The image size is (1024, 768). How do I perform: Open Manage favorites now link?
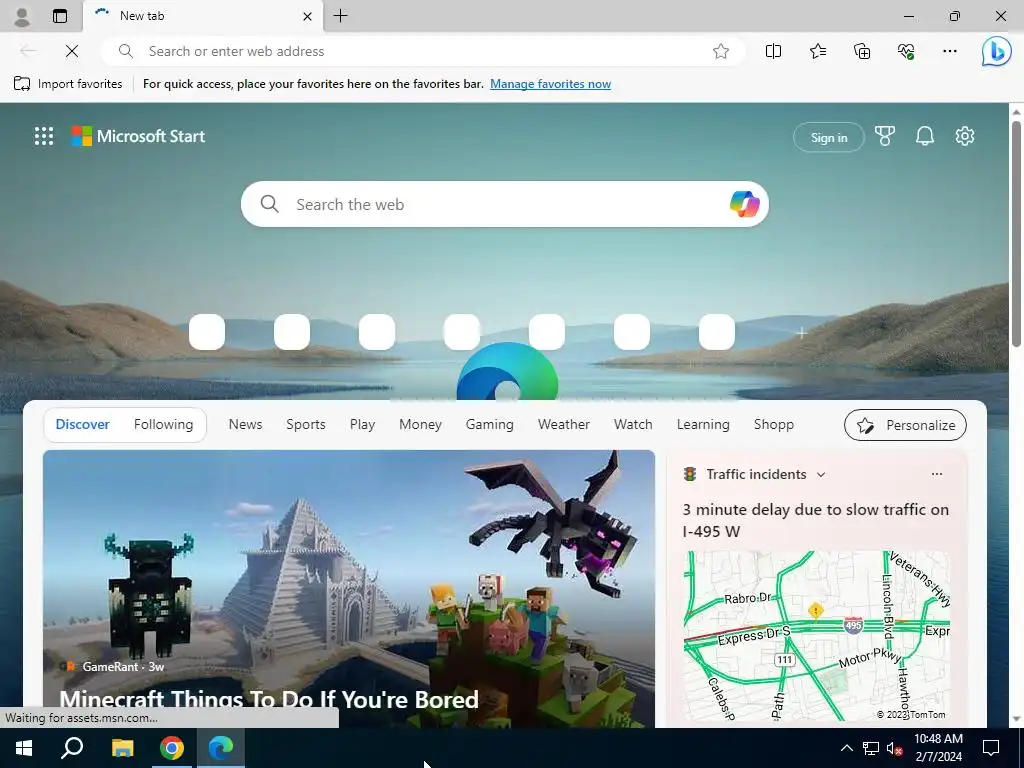coord(551,84)
